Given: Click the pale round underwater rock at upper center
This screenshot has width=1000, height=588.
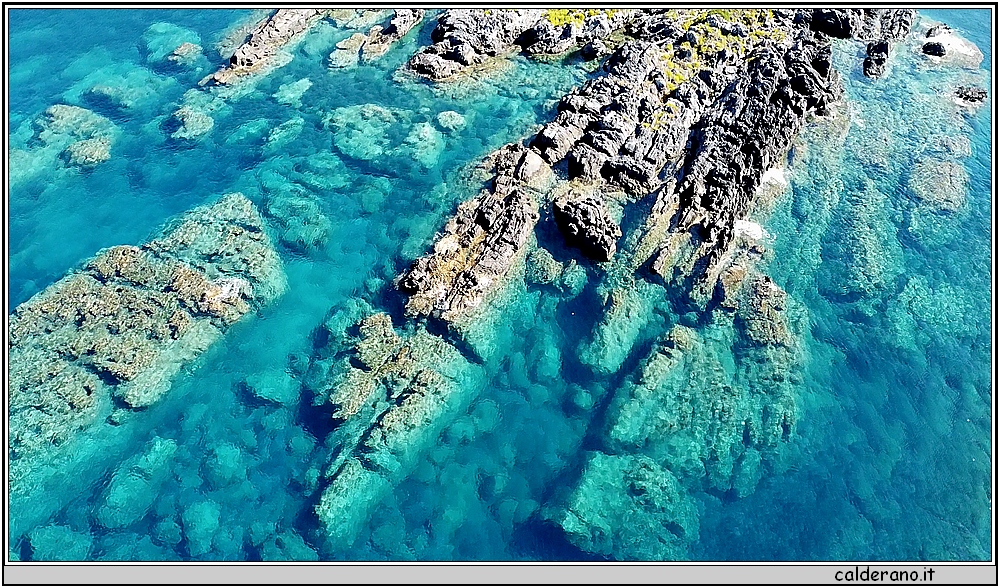Looking at the screenshot, I should pos(365,132).
